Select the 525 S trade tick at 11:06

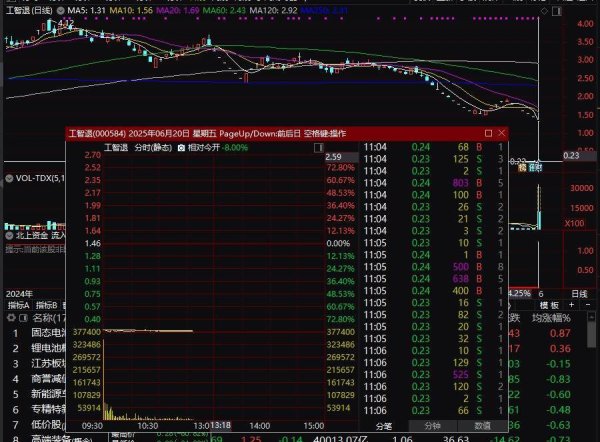pos(433,374)
